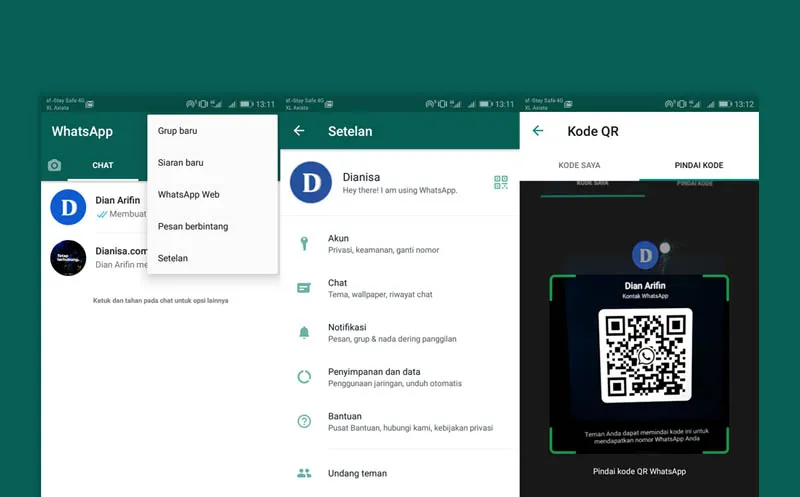Tap the question mark Bantuan icon
The height and width of the screenshot is (497, 800).
(304, 421)
